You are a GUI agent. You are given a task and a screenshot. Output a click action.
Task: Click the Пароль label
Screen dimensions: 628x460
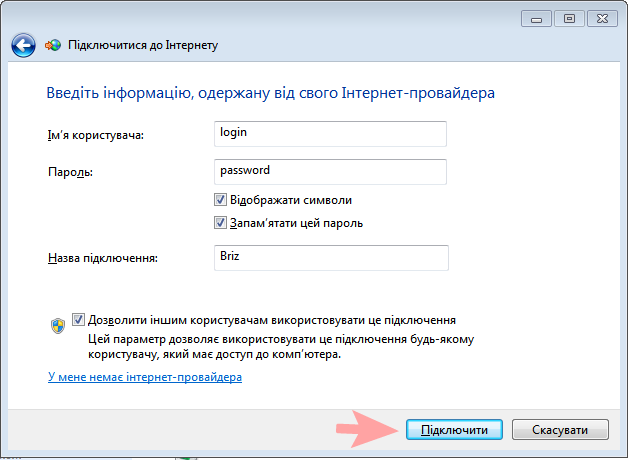point(70,172)
